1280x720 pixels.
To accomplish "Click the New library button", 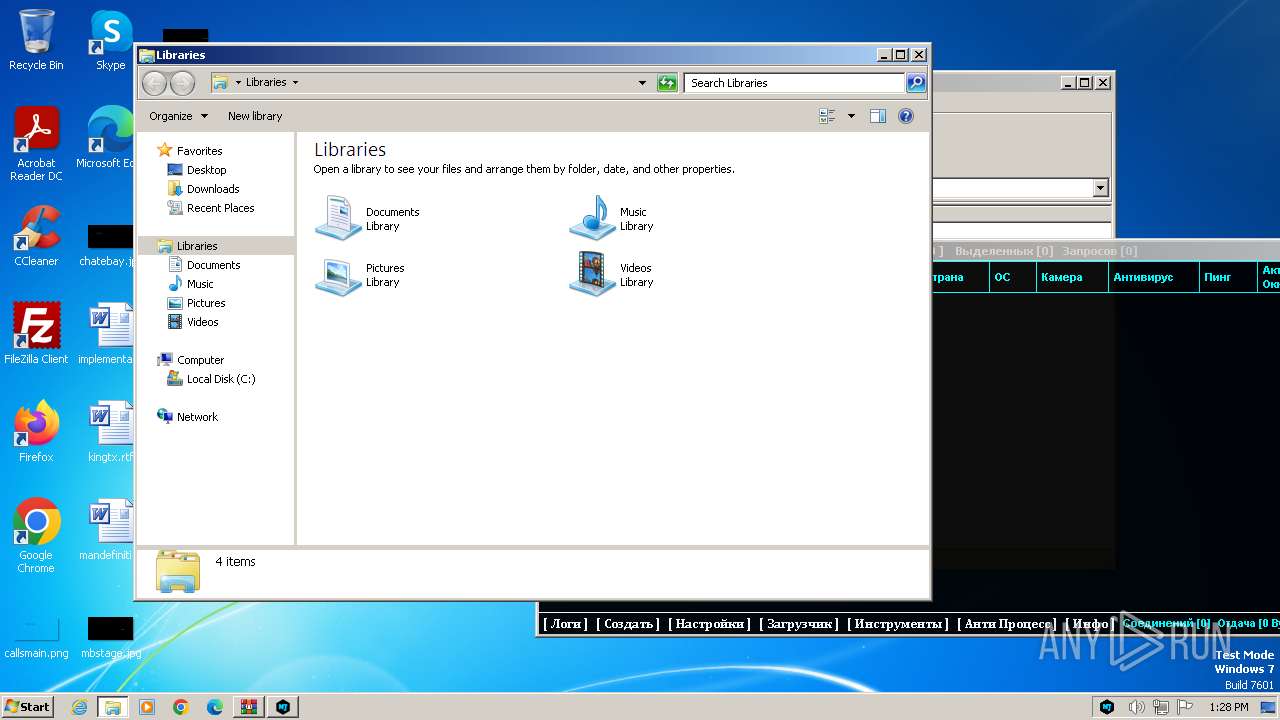I will pos(255,116).
